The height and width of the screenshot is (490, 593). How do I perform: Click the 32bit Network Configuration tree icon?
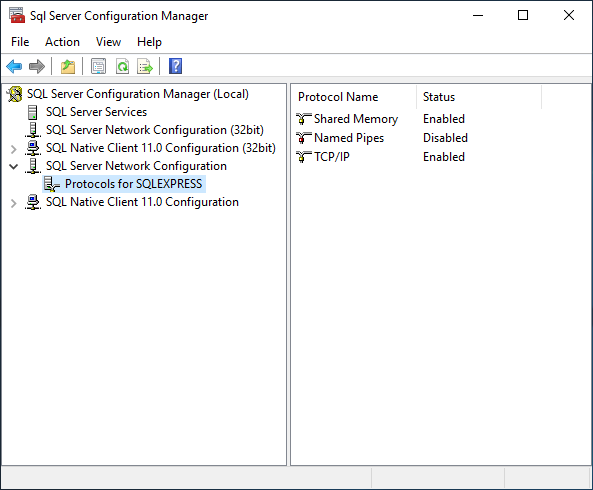coord(33,130)
